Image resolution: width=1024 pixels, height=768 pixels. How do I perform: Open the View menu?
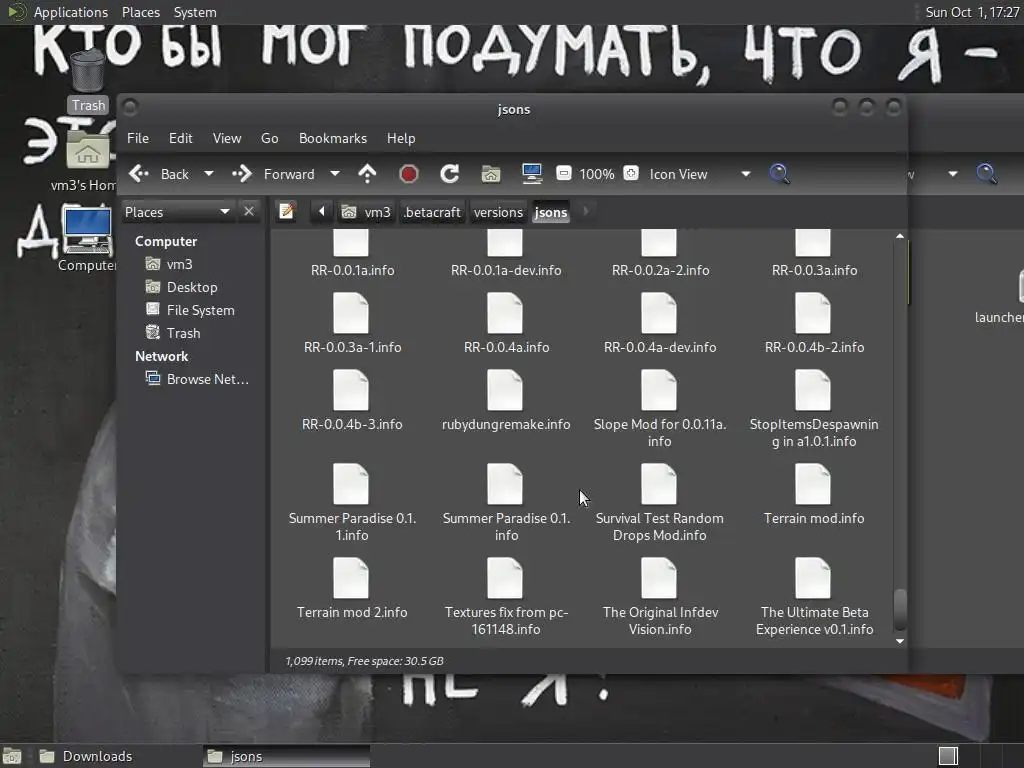(227, 138)
